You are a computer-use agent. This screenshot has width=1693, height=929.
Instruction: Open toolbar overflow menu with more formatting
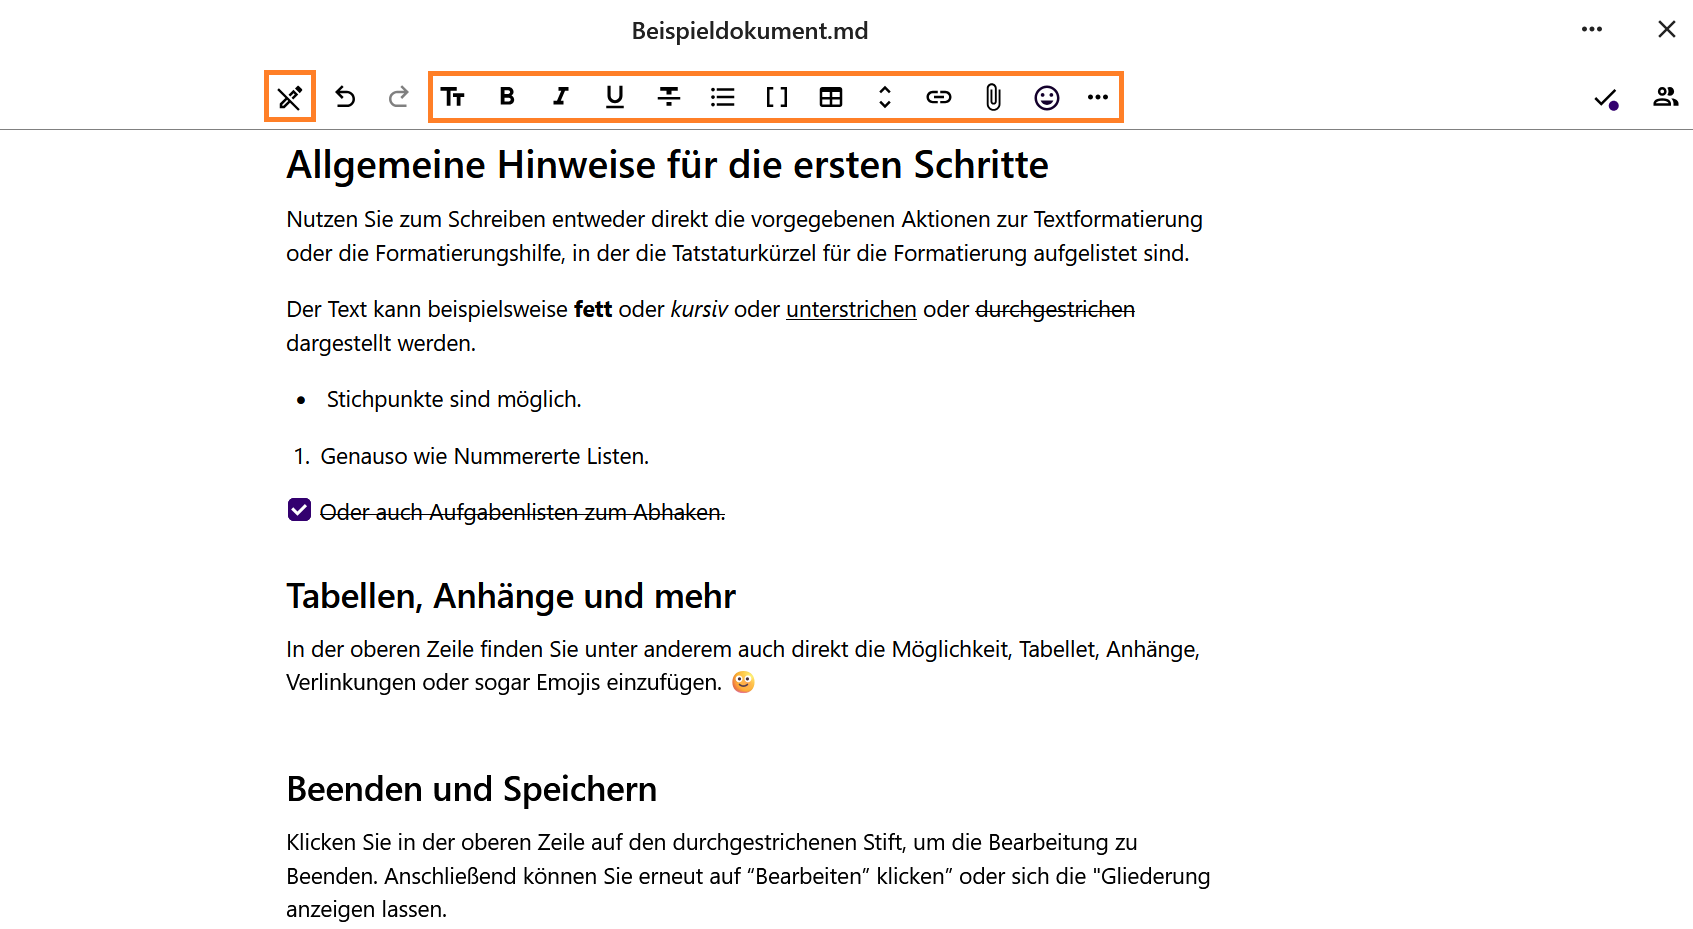[1098, 97]
